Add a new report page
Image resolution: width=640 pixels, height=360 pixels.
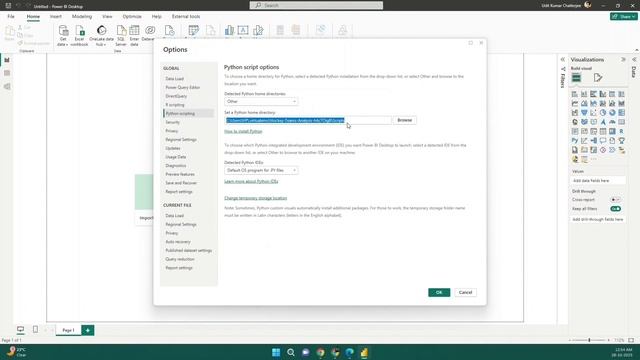click(x=88, y=330)
